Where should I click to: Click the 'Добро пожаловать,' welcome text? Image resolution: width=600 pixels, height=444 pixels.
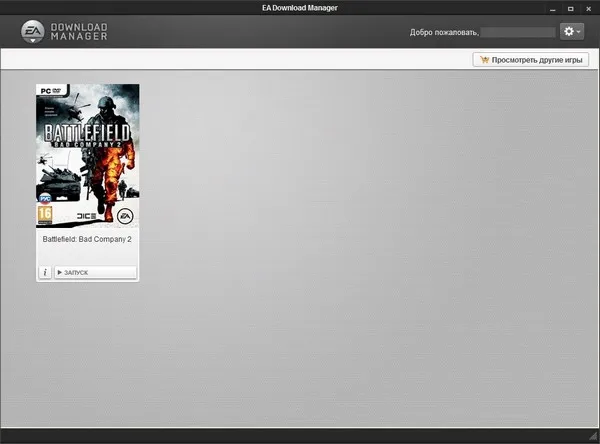(444, 33)
